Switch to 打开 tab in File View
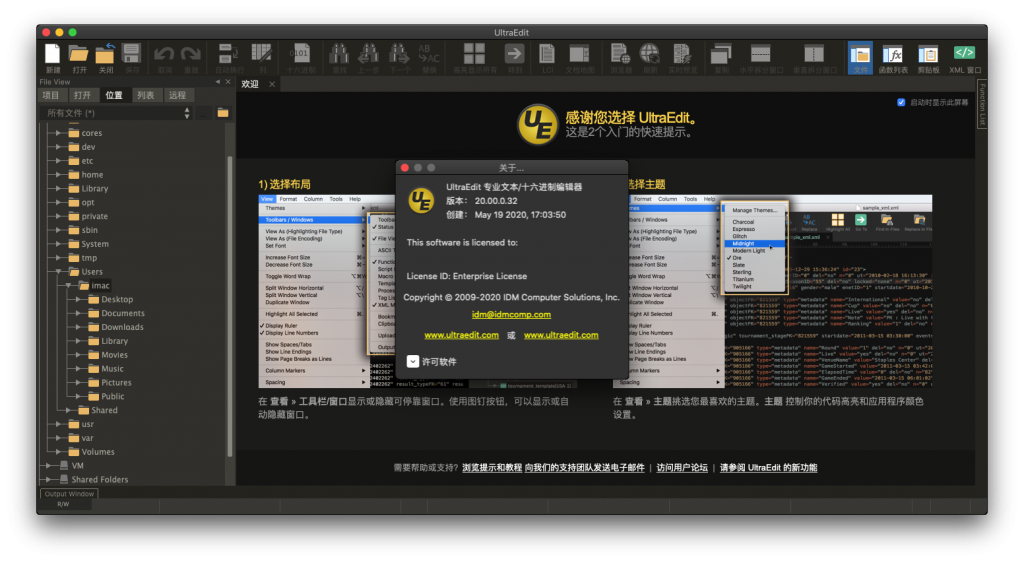Image resolution: width=1024 pixels, height=563 pixels. [82, 95]
